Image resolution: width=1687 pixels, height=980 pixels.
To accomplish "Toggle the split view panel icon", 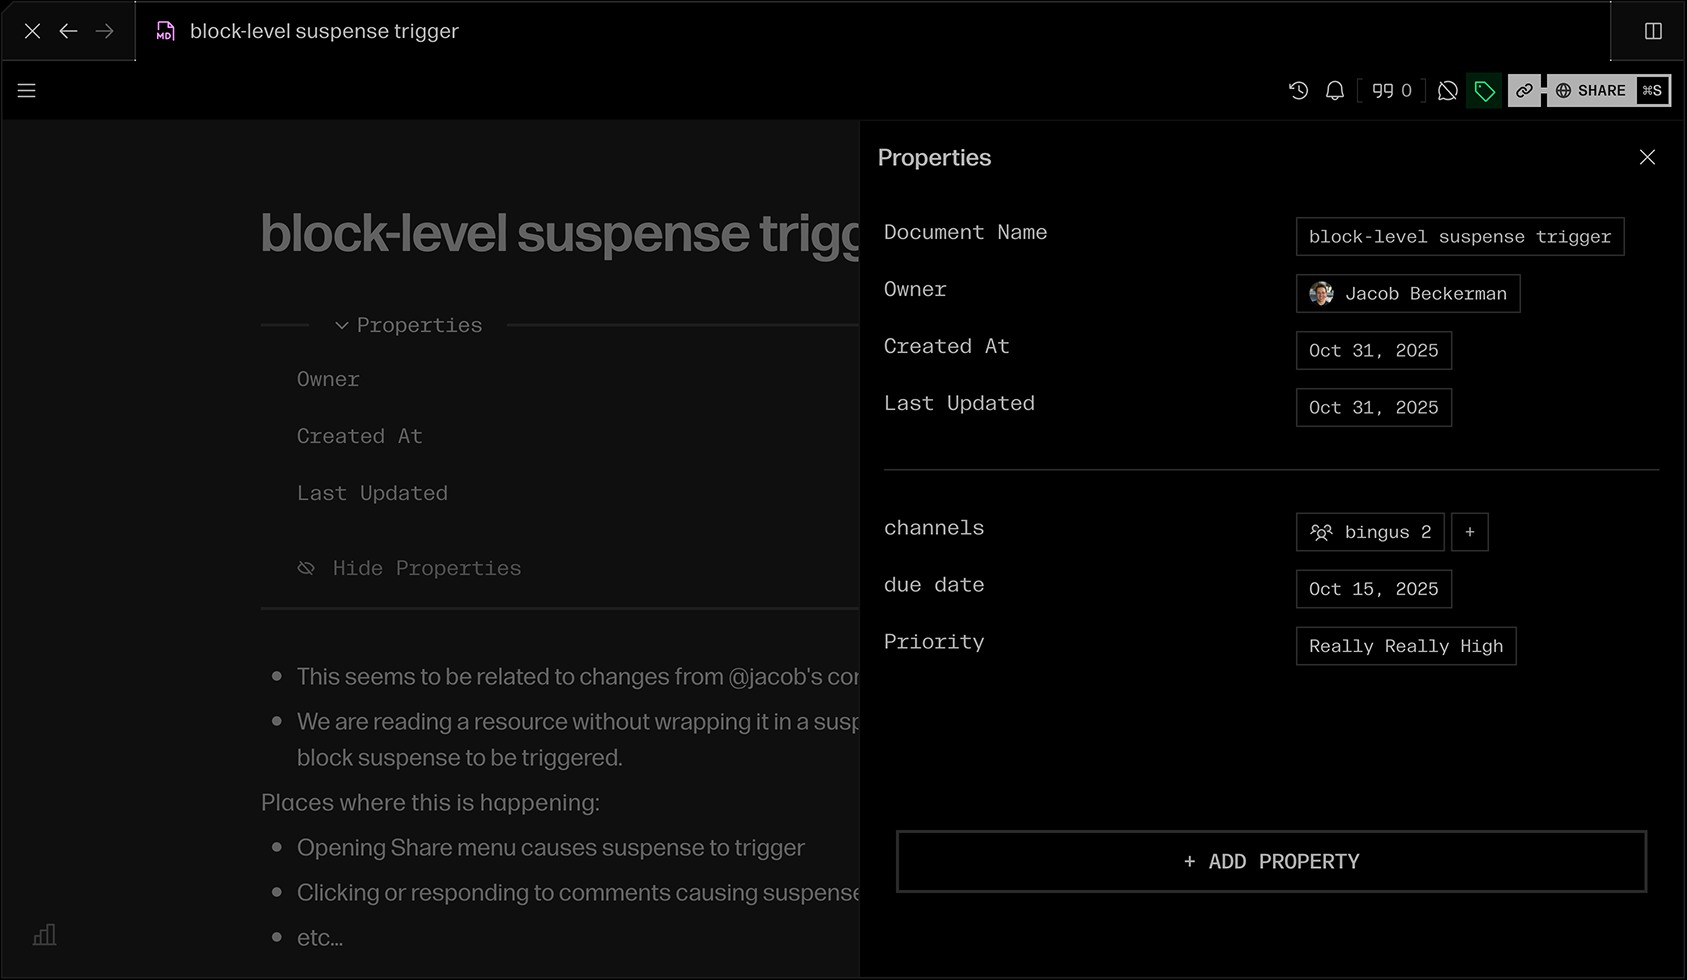I will (1653, 31).
